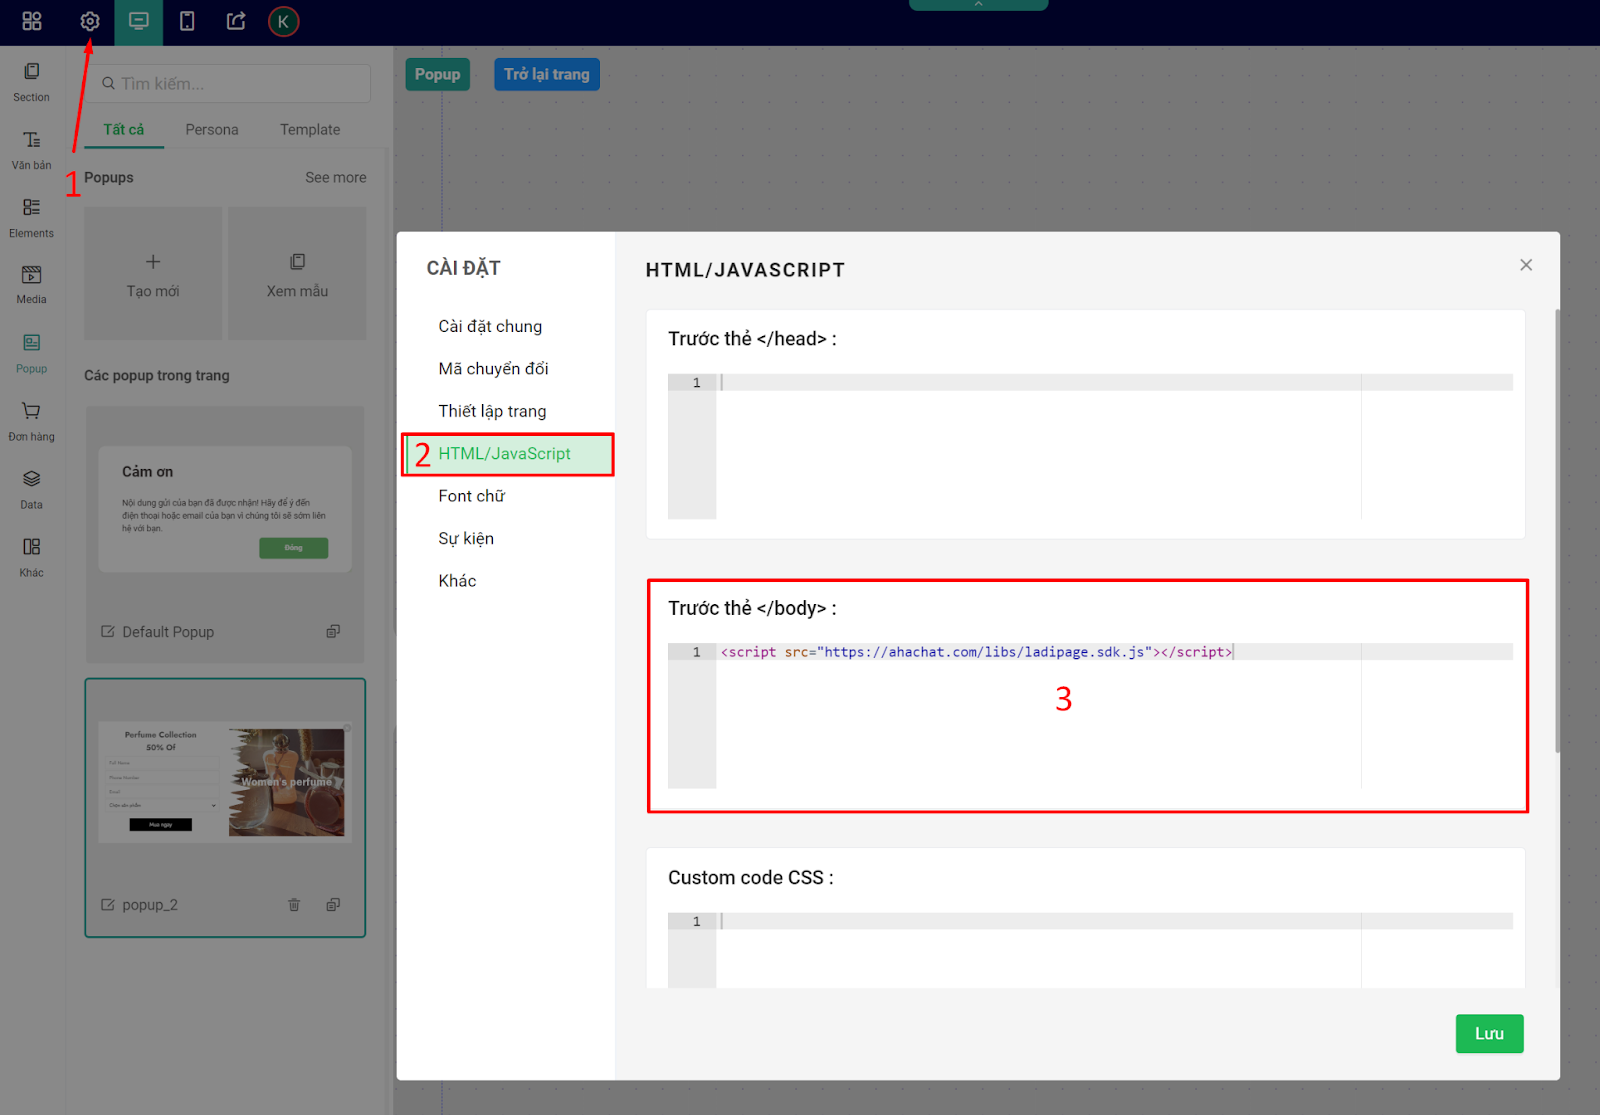Select Popup panel in sidebar

(x=31, y=353)
